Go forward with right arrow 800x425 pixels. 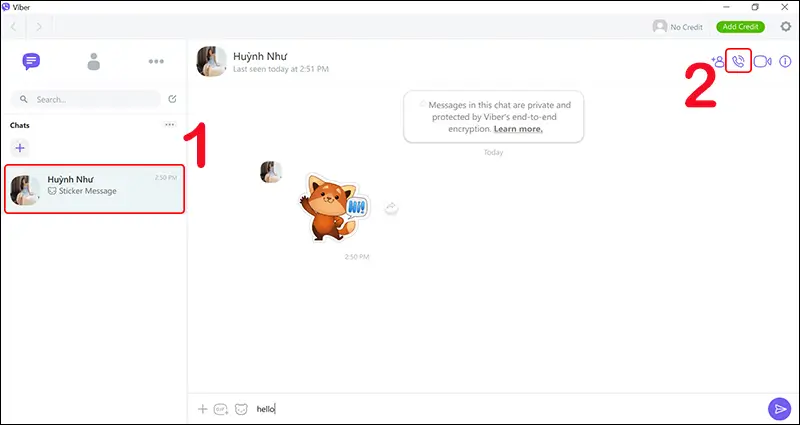tap(39, 27)
